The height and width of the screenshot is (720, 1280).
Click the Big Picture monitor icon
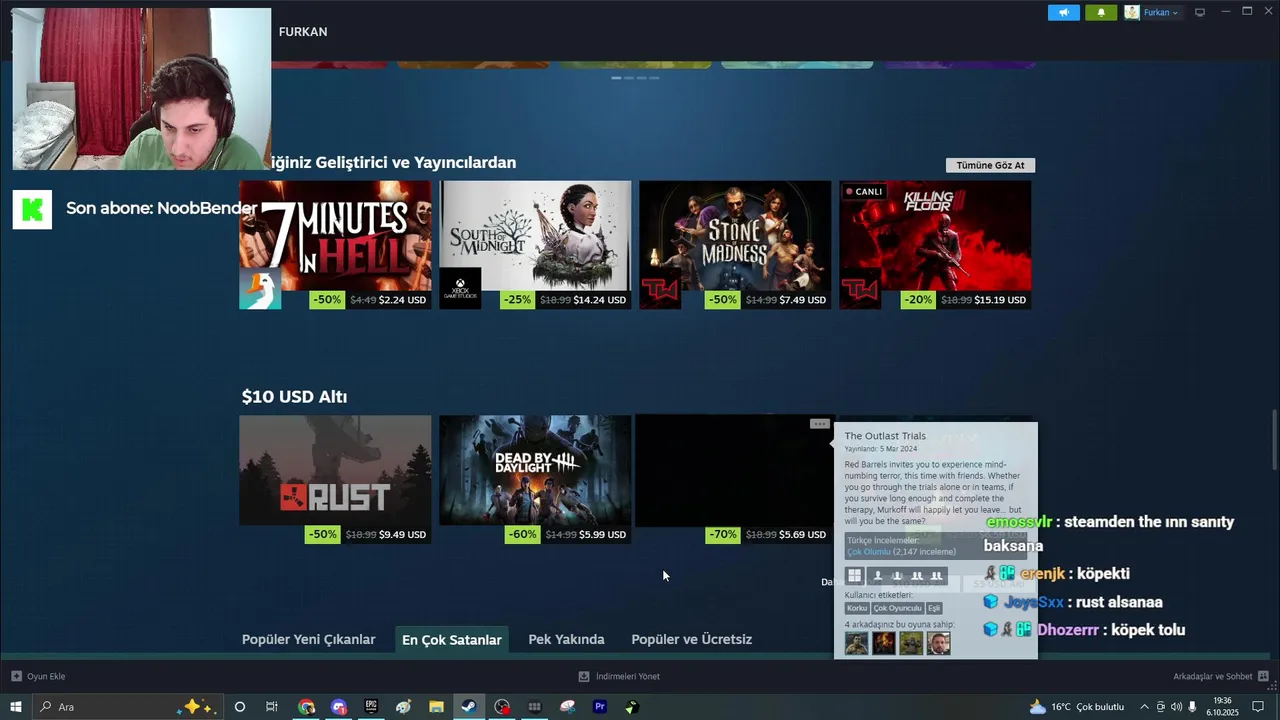pyautogui.click(x=1200, y=12)
